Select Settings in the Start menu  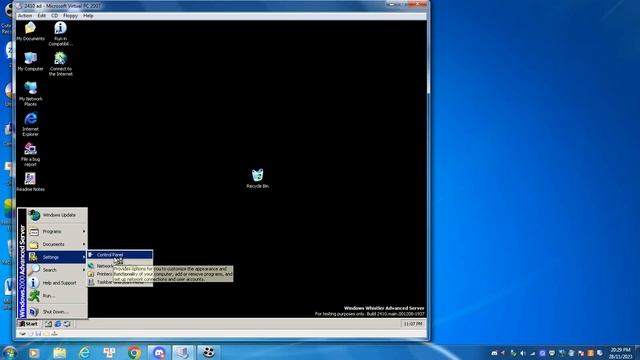(57, 257)
